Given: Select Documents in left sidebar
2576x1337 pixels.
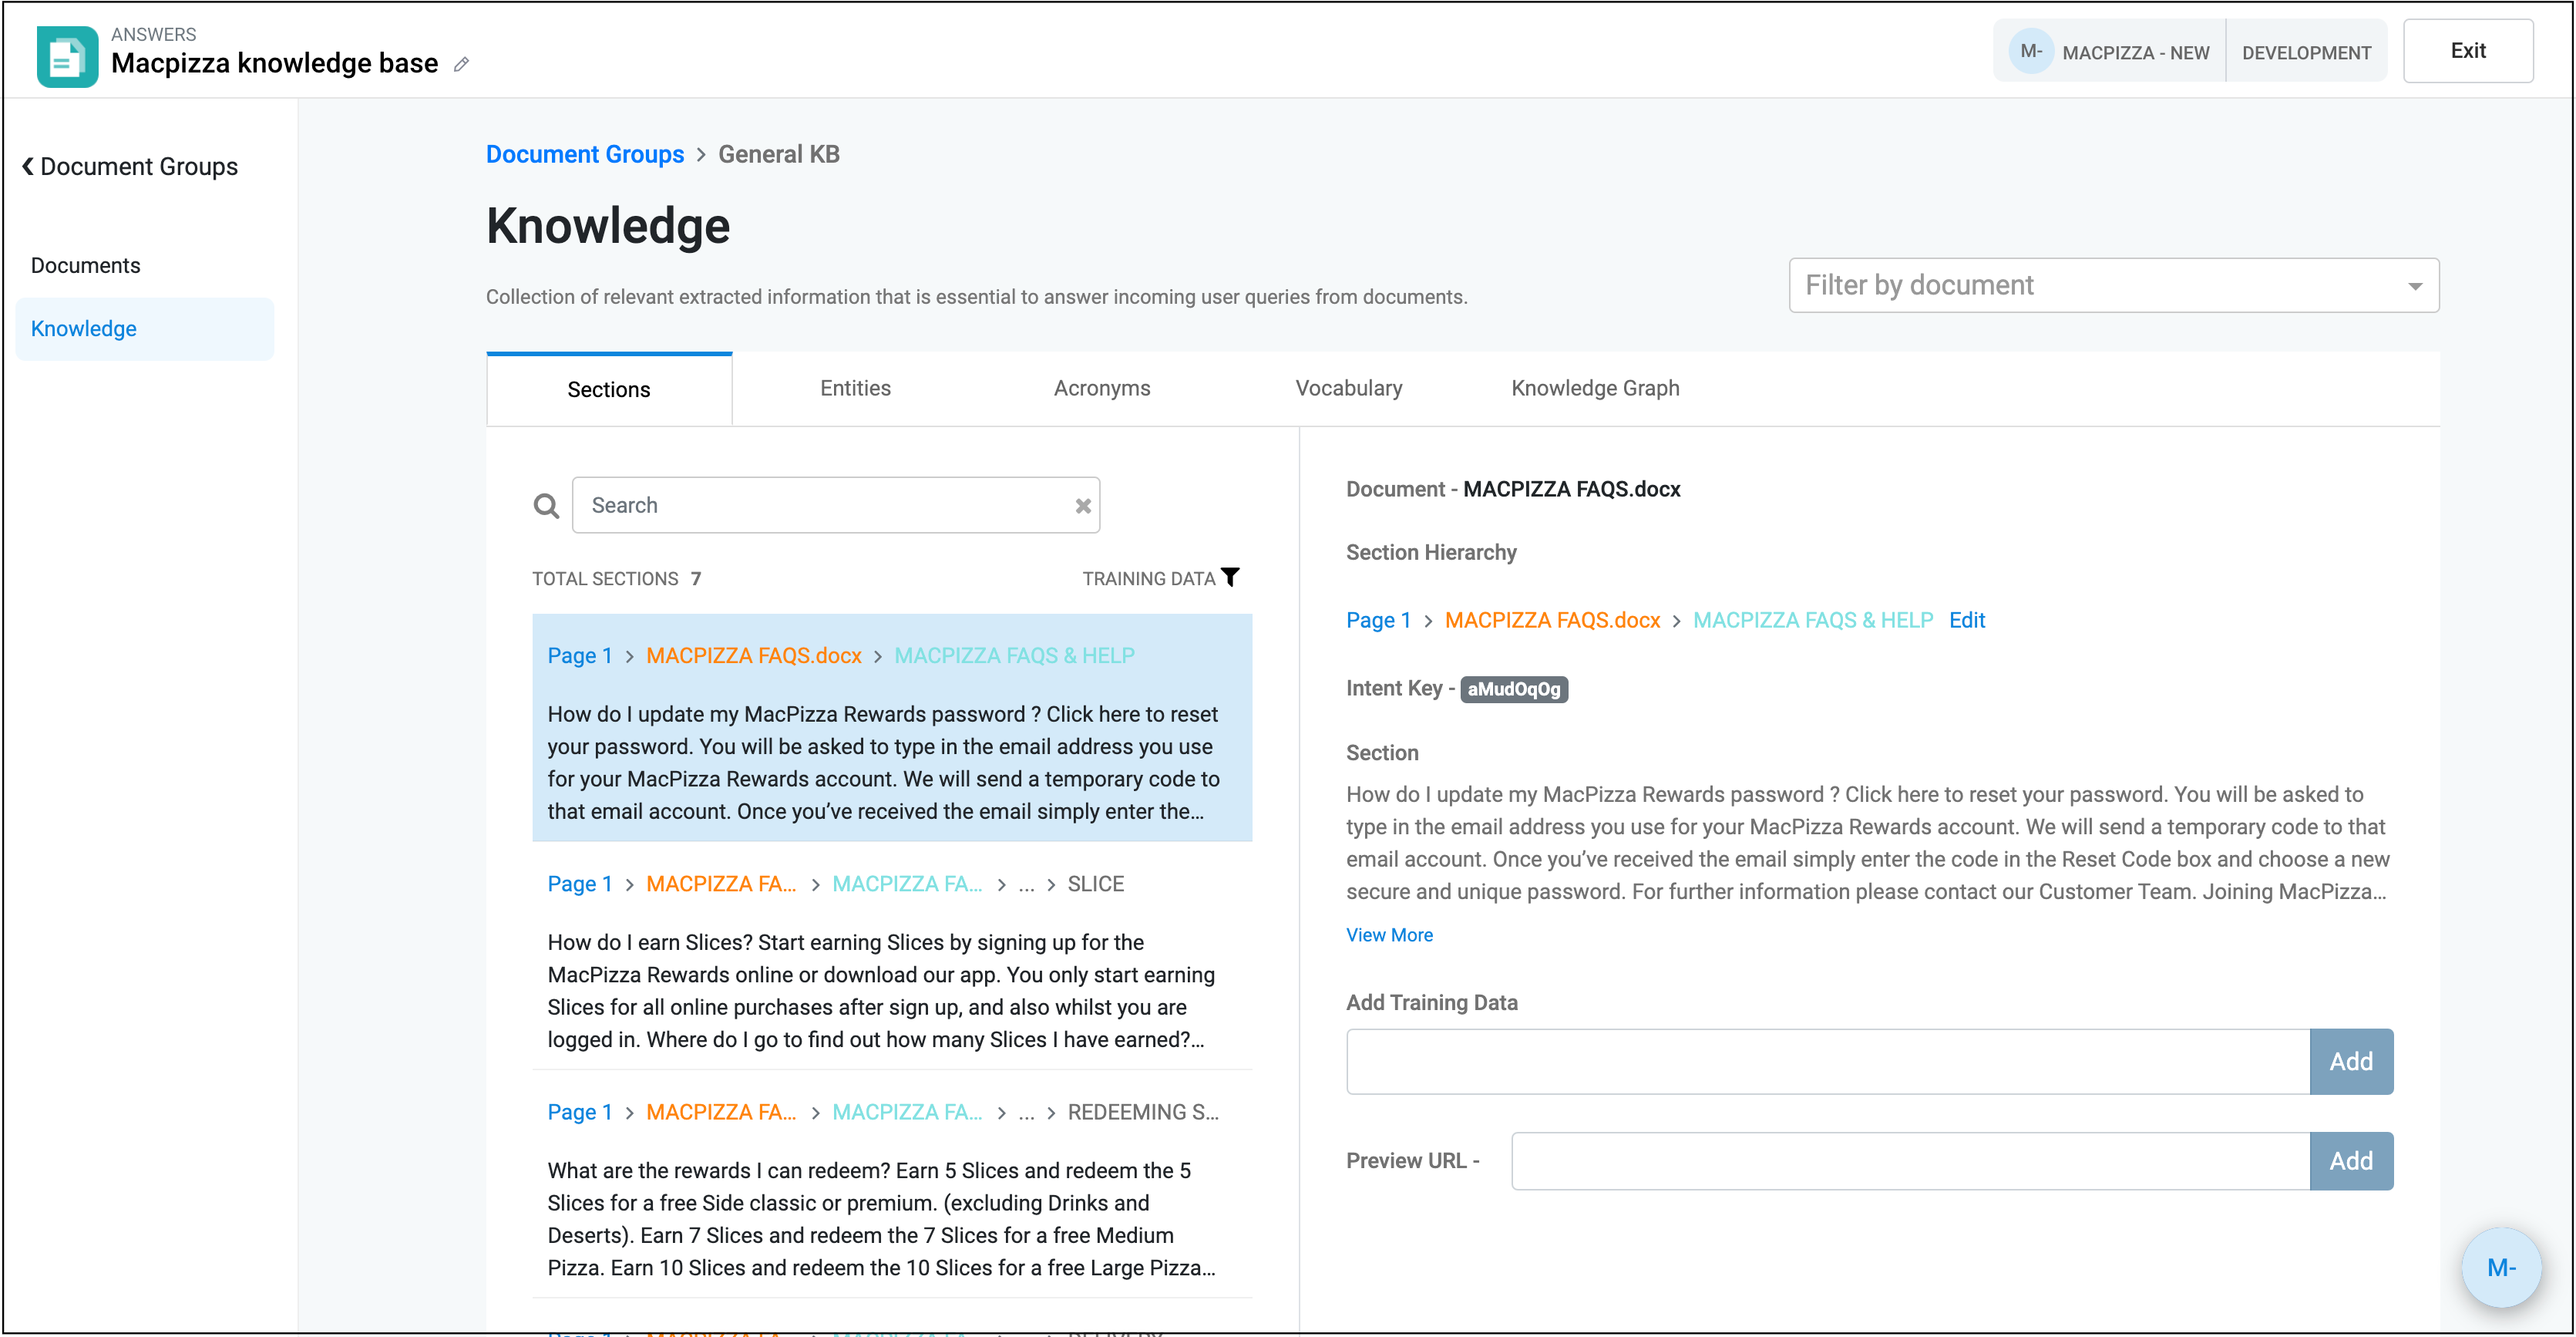Looking at the screenshot, I should 86,265.
